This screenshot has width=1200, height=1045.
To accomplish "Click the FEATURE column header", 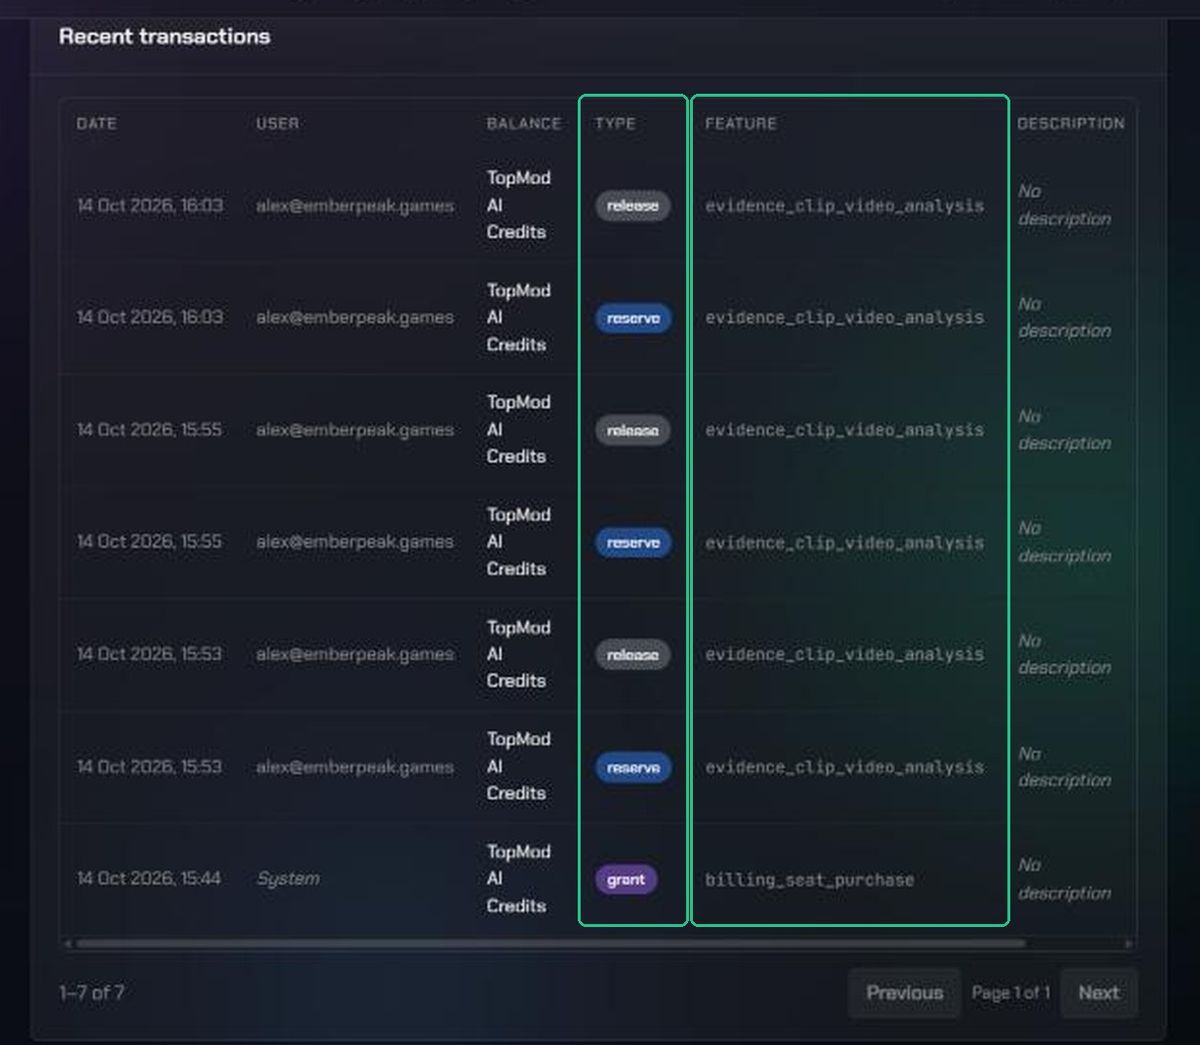I will 740,123.
